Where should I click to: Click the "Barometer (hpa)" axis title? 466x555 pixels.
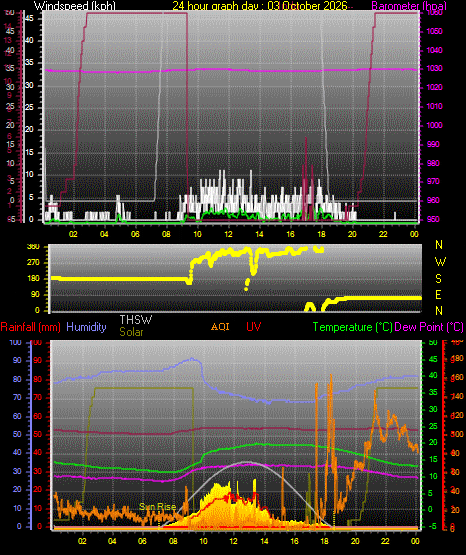(409, 6)
